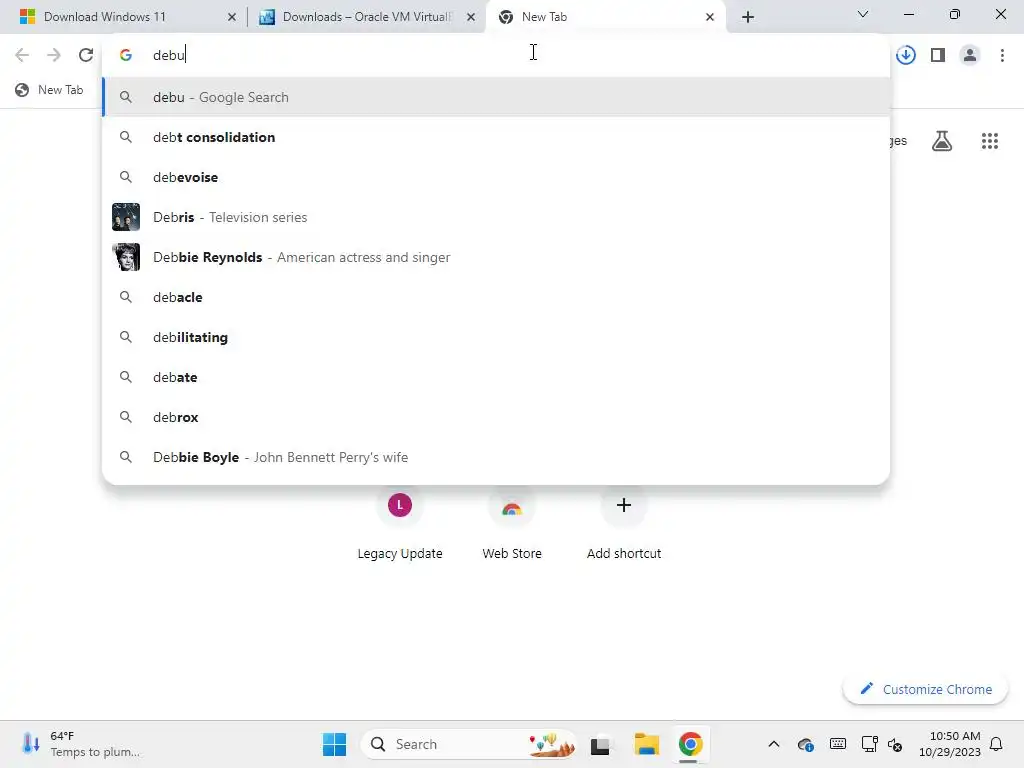Image resolution: width=1024 pixels, height=768 pixels.
Task: Pick 'Debbie Reynolds' suggestion
Action: point(496,257)
